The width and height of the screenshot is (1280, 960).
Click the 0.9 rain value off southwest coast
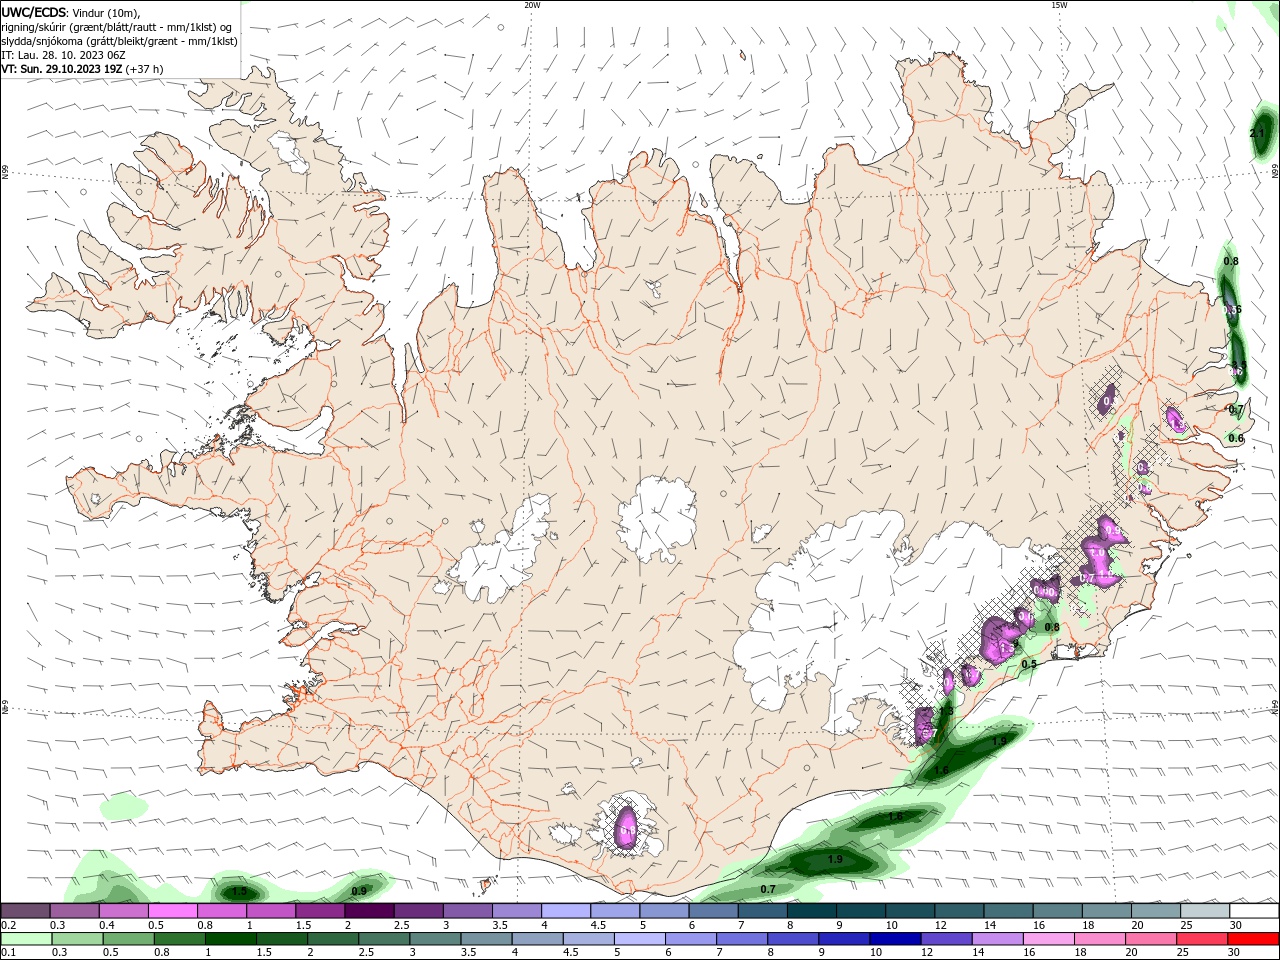click(x=359, y=891)
